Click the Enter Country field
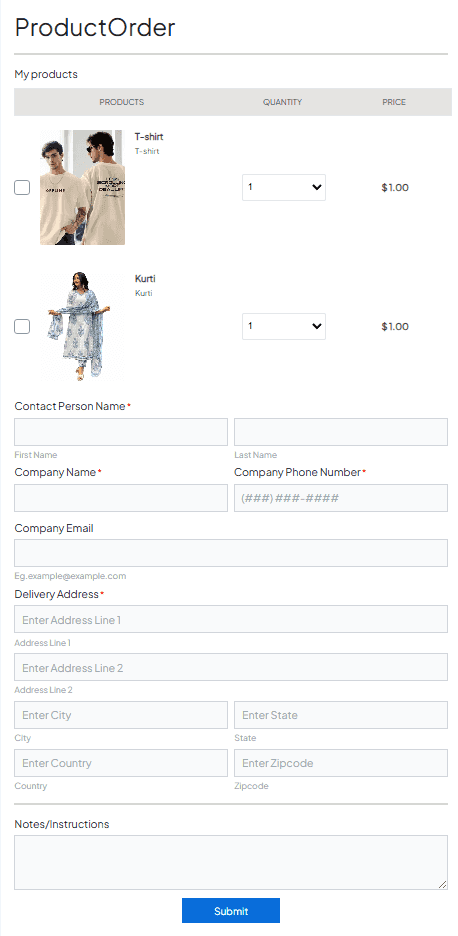This screenshot has width=458, height=936. (x=121, y=763)
